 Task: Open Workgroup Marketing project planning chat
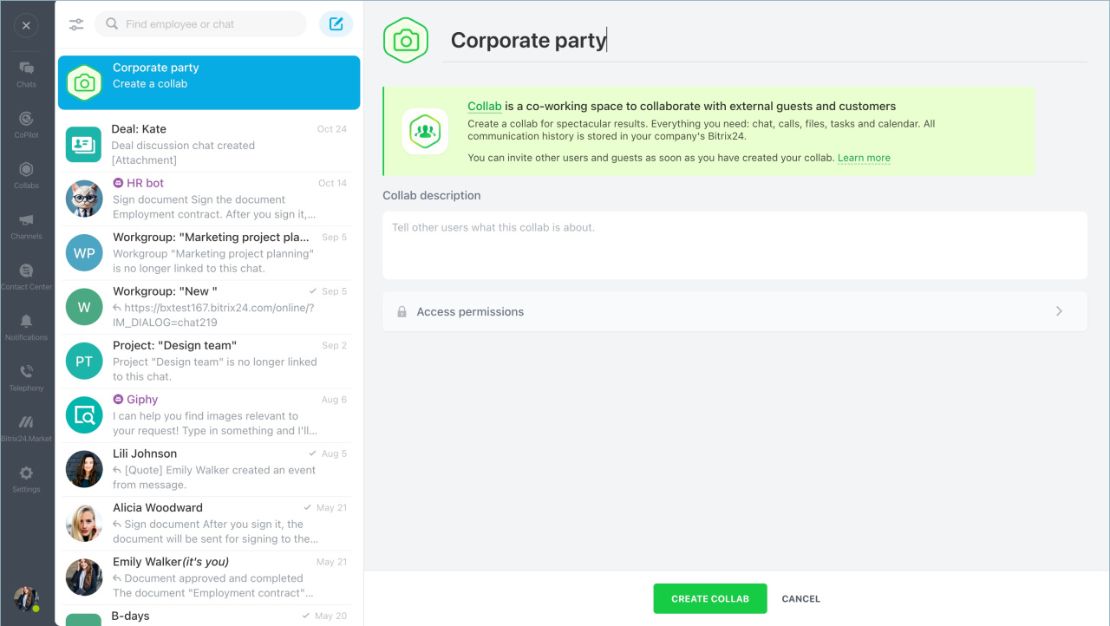tap(209, 253)
